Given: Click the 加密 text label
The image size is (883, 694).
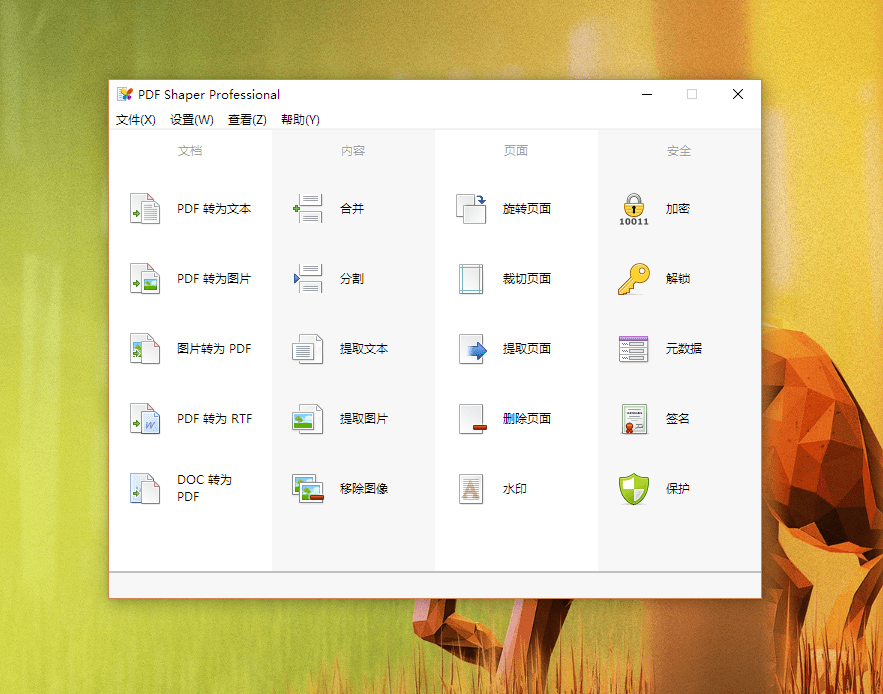Looking at the screenshot, I should pyautogui.click(x=677, y=208).
